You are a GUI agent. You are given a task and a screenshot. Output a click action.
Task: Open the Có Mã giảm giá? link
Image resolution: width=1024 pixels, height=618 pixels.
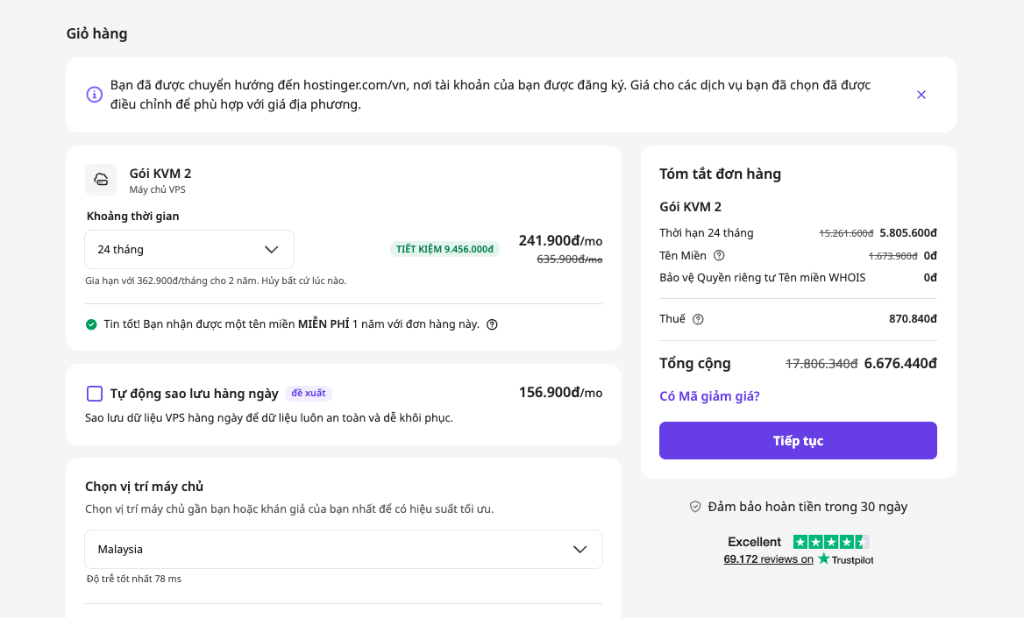[709, 396]
